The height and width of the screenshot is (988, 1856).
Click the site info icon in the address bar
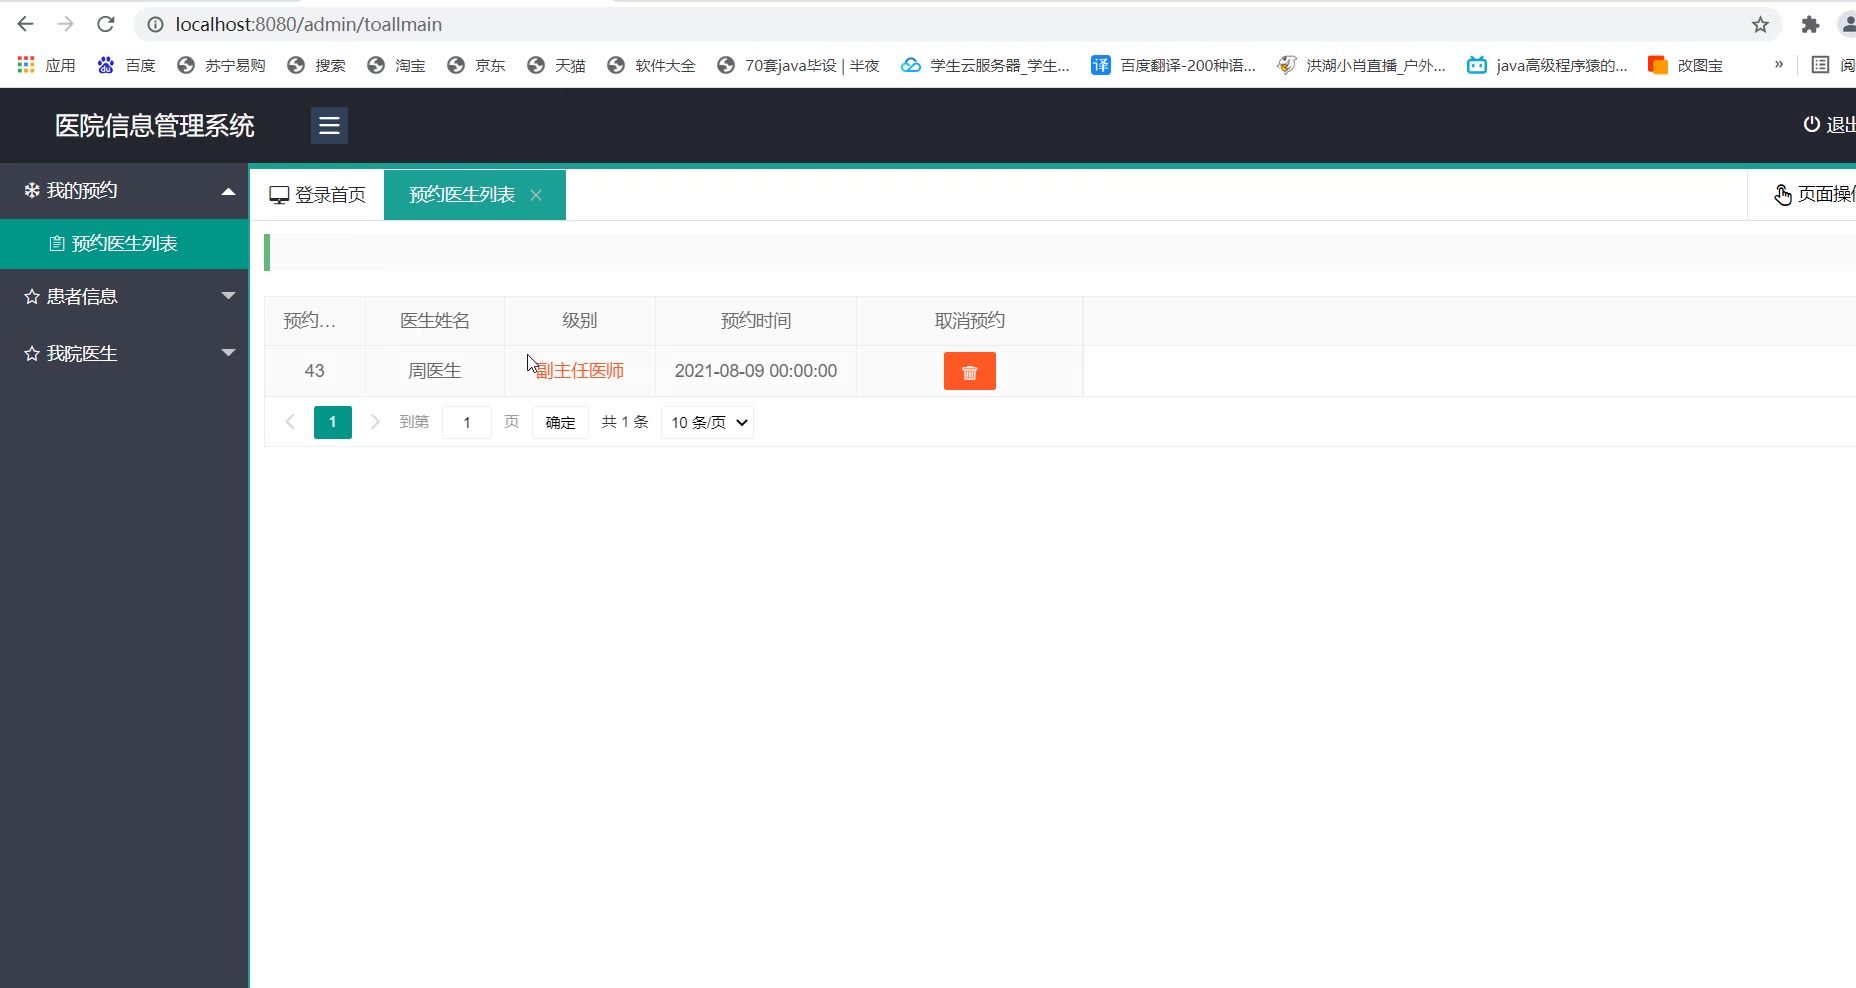pos(155,24)
